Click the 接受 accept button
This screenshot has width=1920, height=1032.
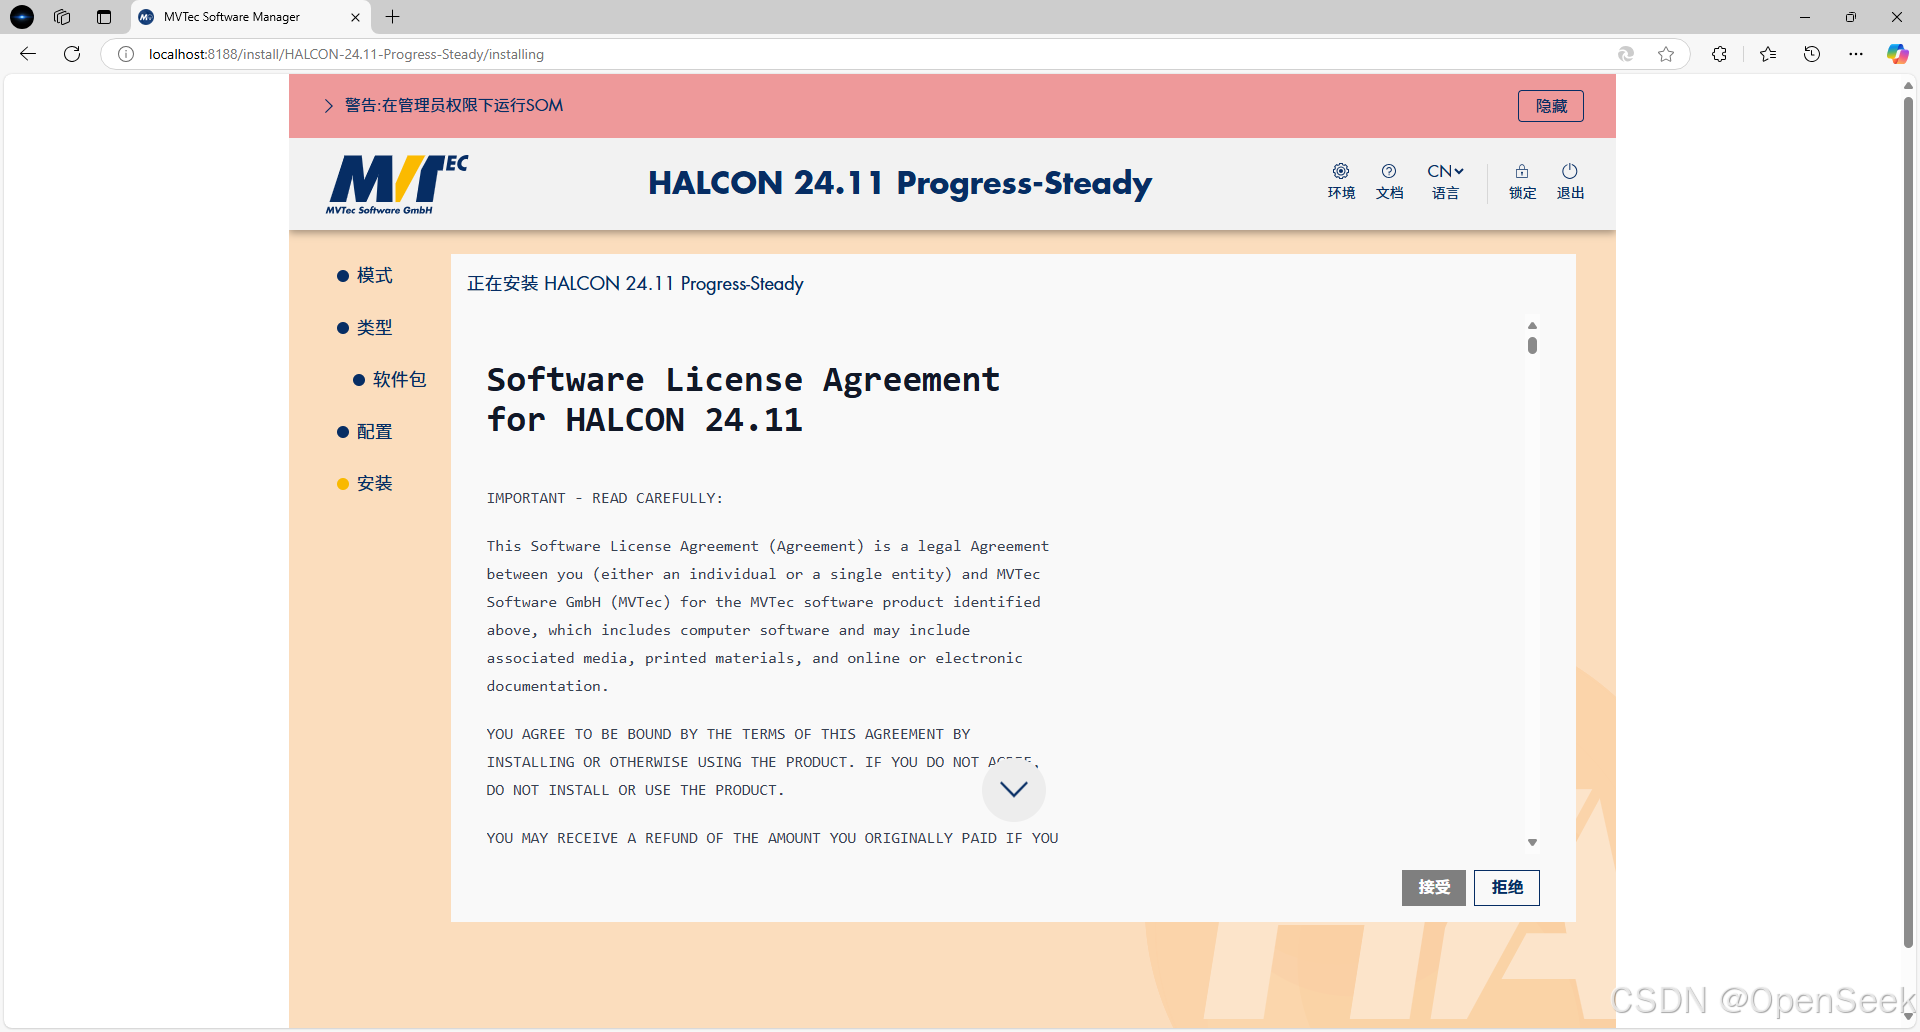pos(1433,887)
